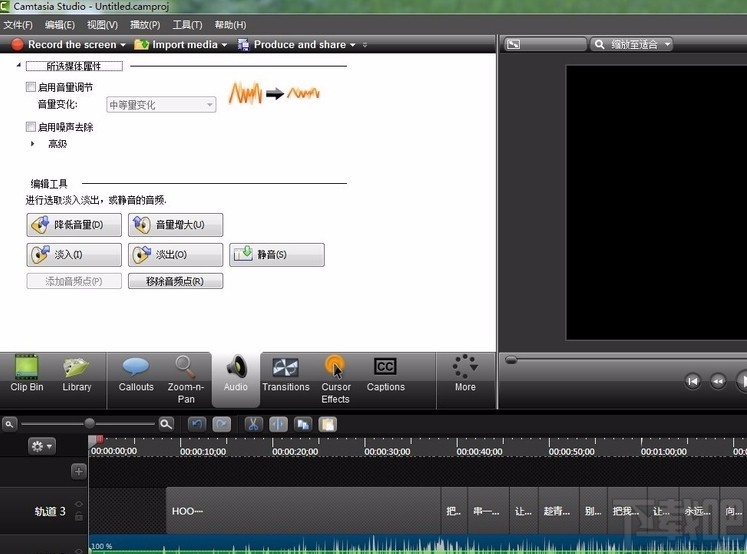Click timeline playhead marker at start
The image size is (747, 554).
point(98,440)
